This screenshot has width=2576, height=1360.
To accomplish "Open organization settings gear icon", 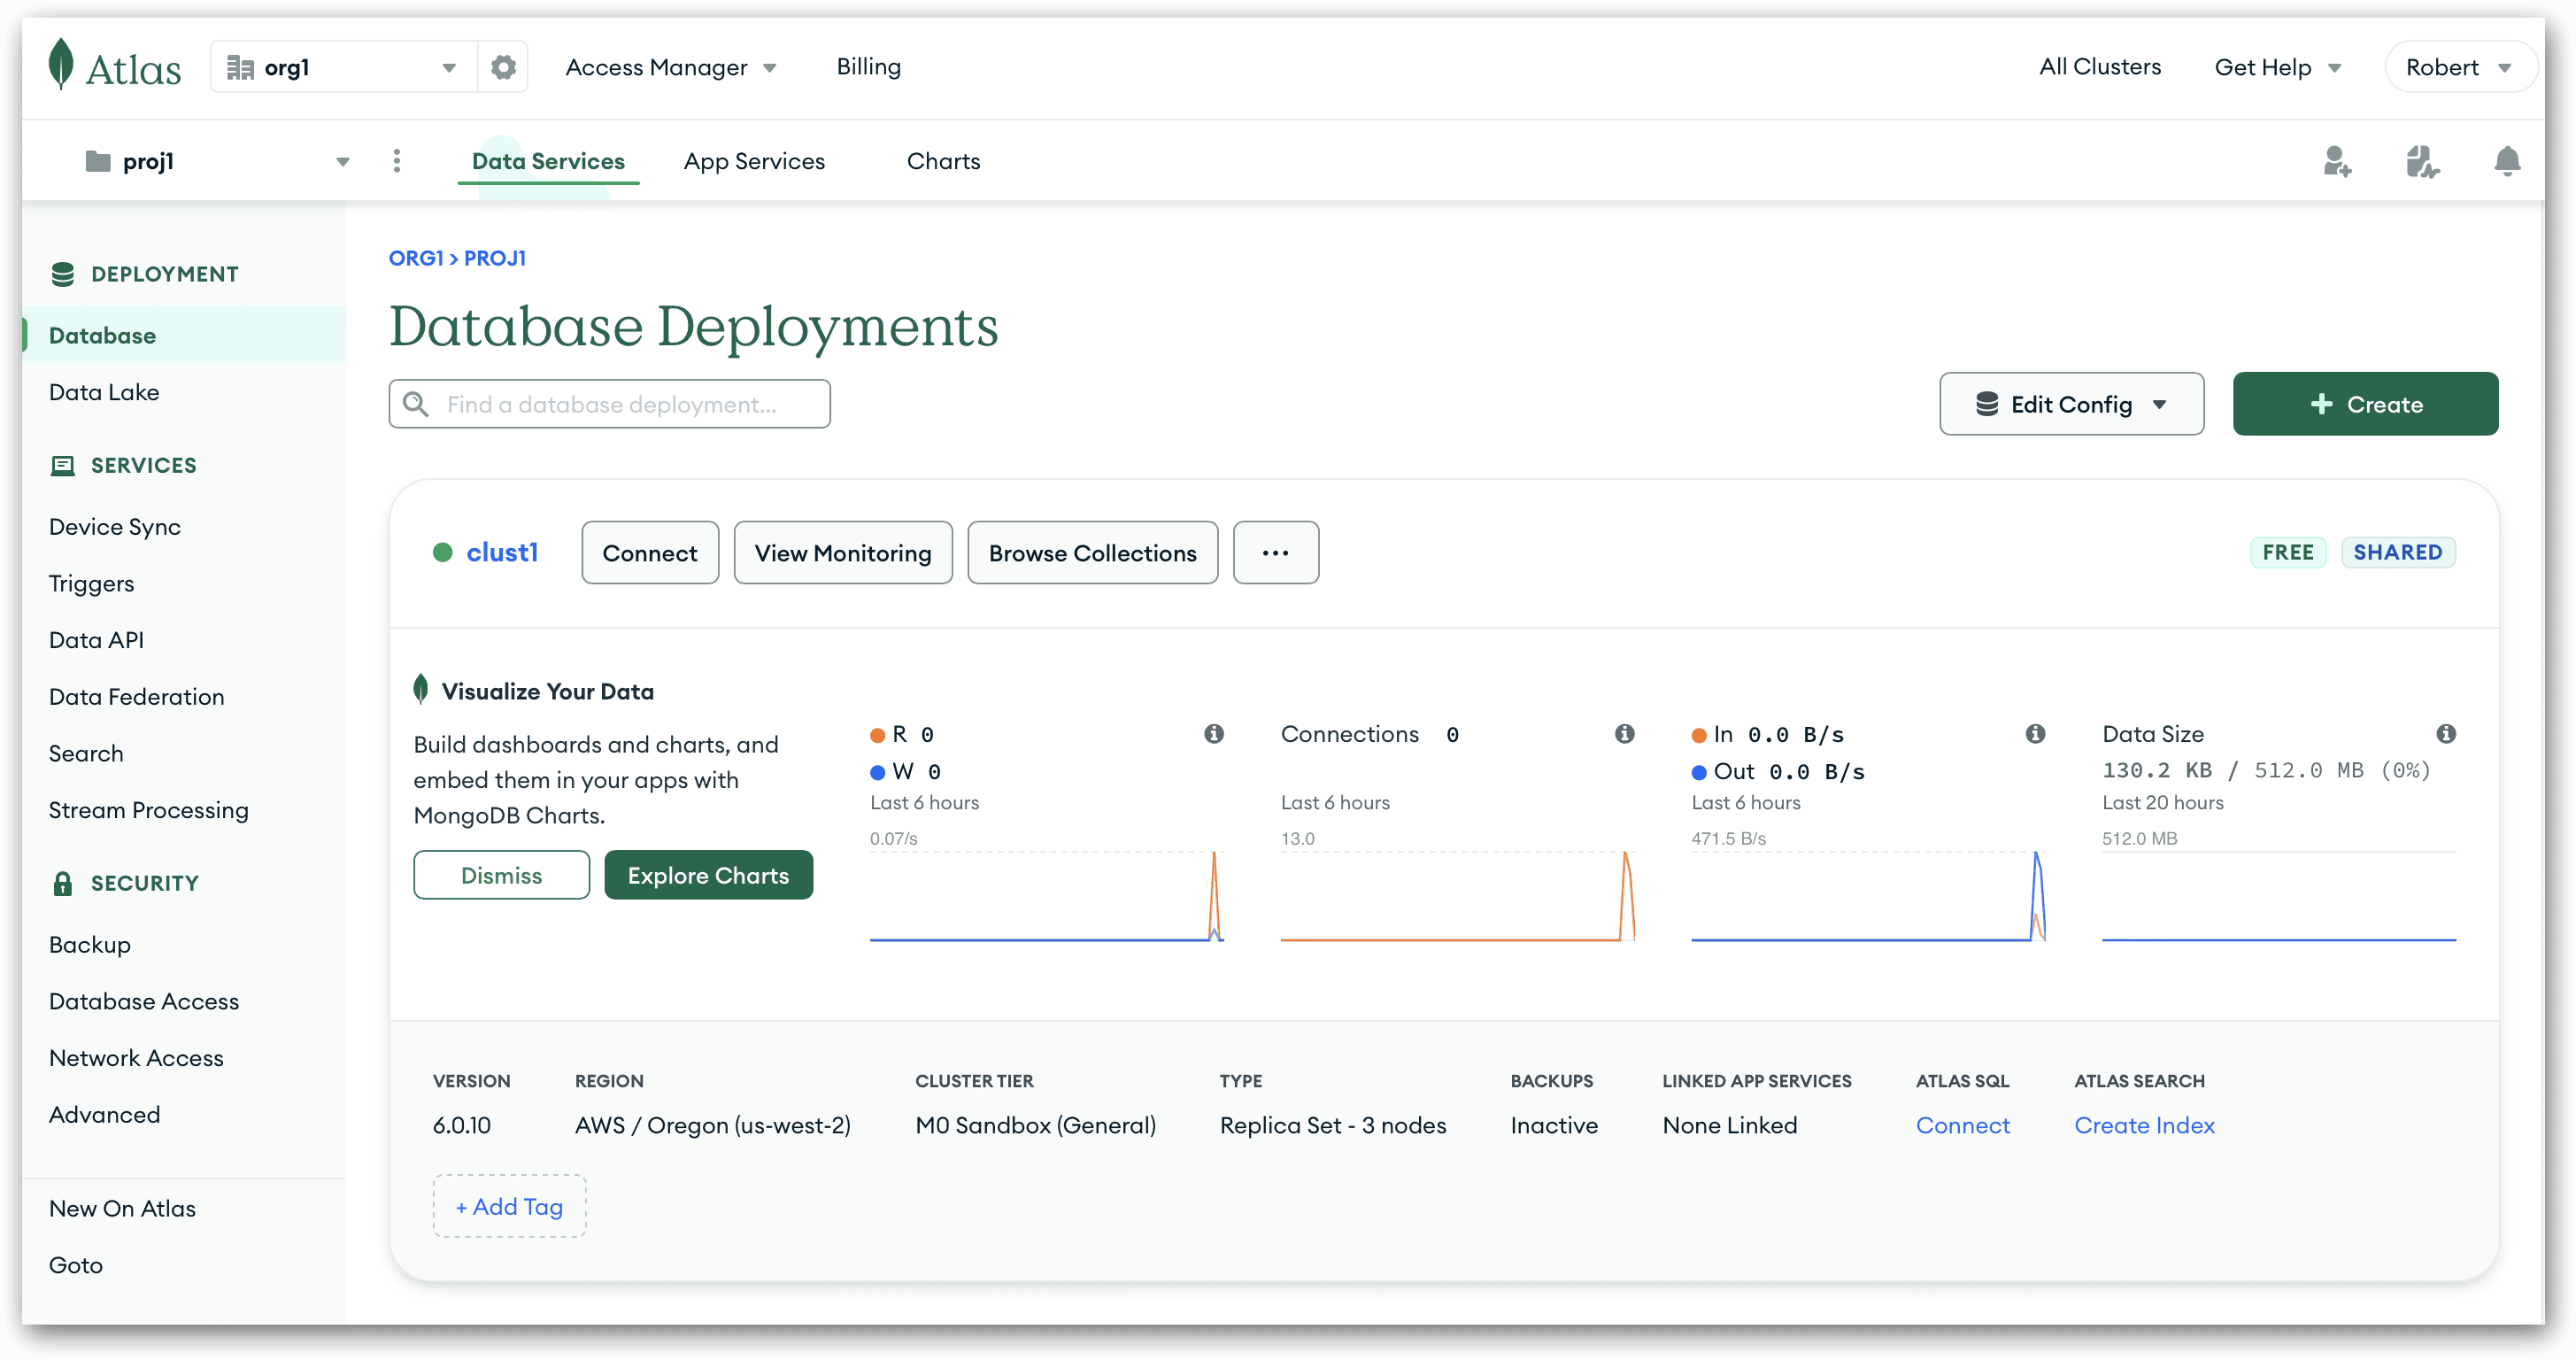I will point(503,67).
